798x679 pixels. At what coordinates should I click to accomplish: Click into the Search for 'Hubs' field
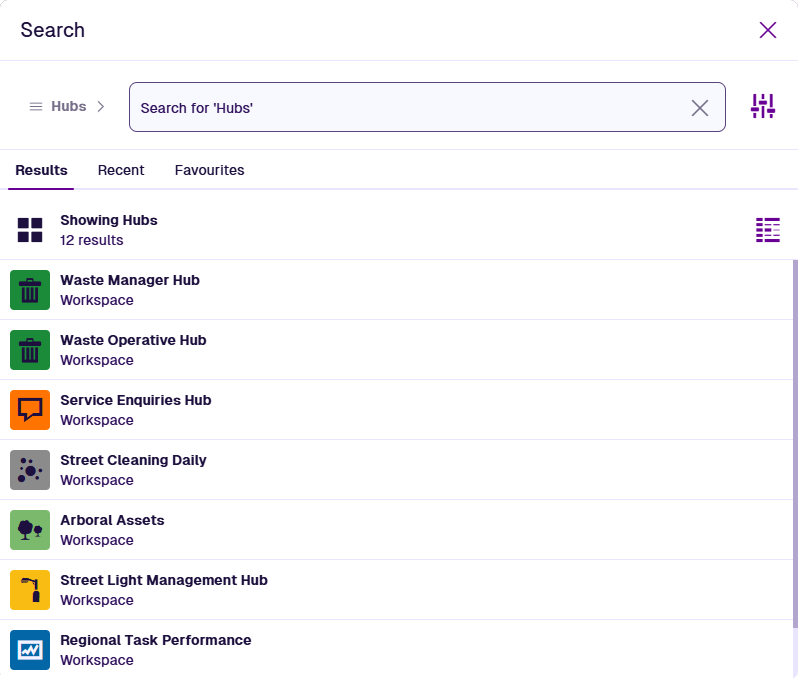pyautogui.click(x=400, y=108)
